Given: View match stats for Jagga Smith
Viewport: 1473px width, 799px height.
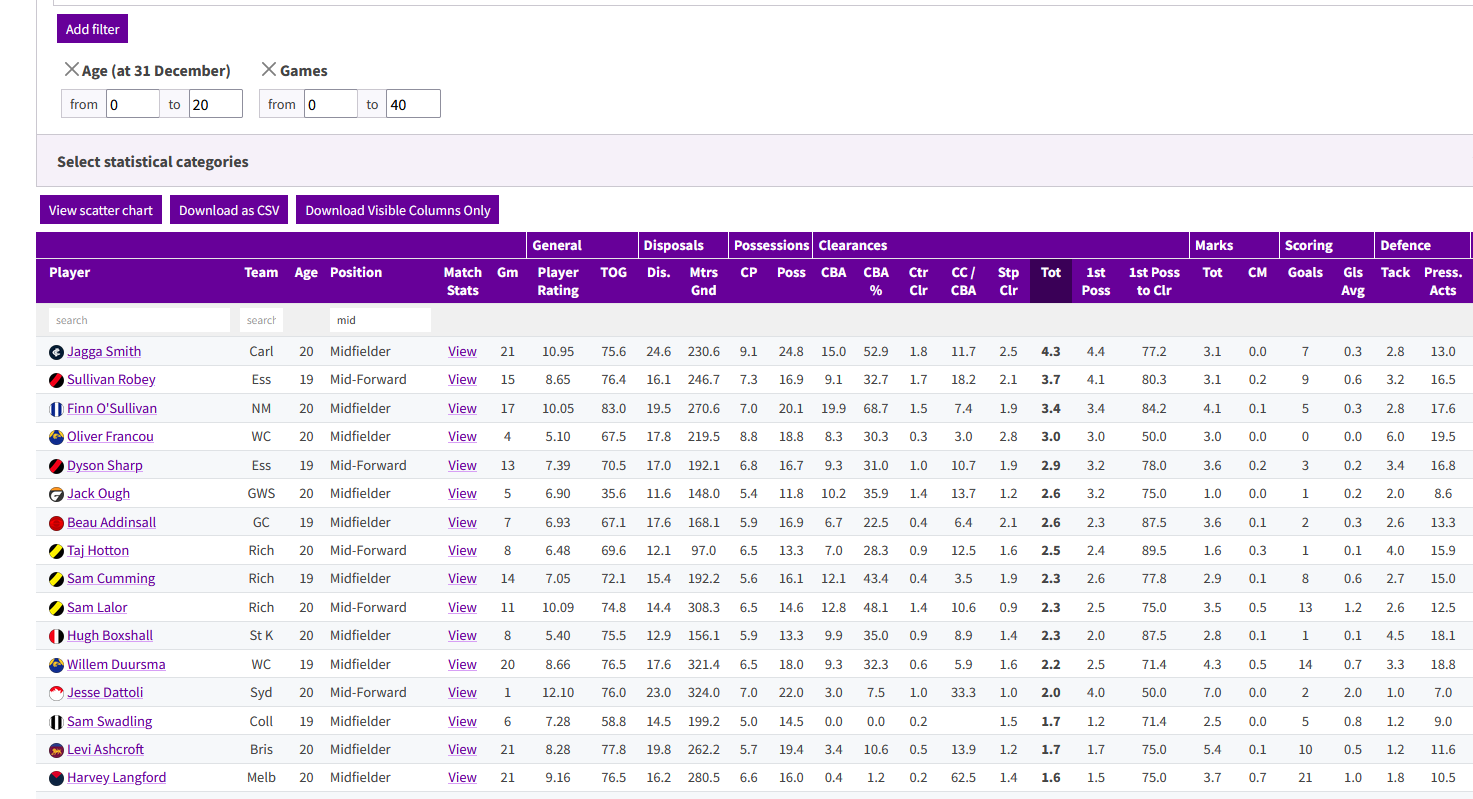Looking at the screenshot, I should coord(462,352).
